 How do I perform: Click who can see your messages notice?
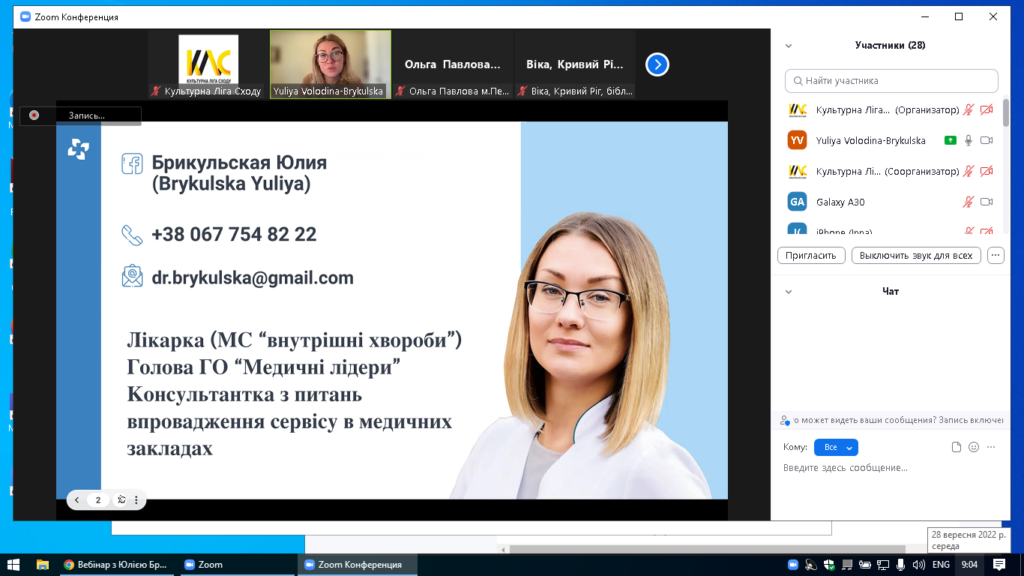[891, 421]
